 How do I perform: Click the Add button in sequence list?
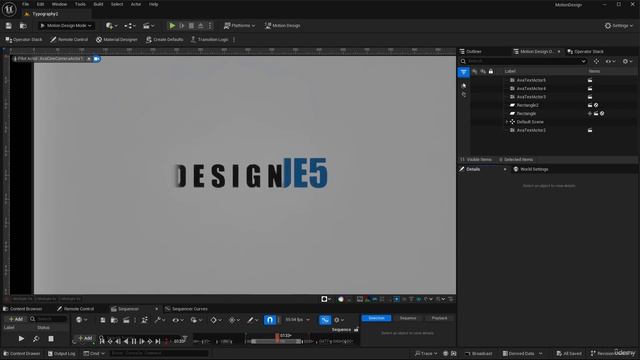[x=16, y=319]
